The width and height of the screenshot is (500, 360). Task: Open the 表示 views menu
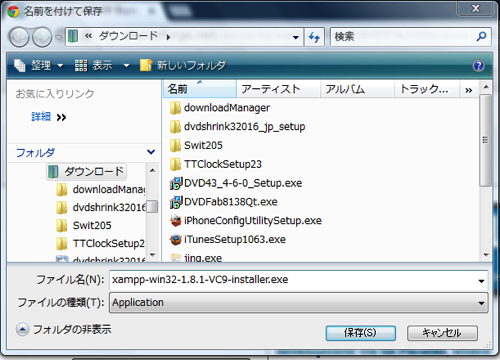point(94,65)
